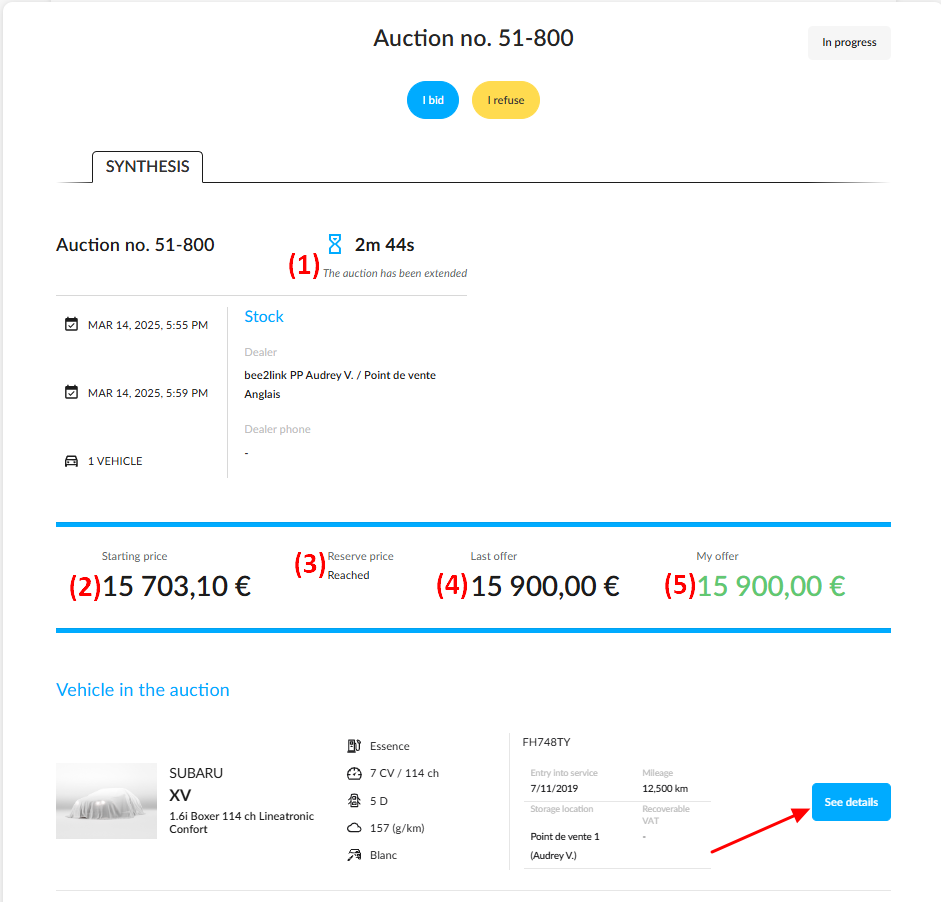Click the XV model name
The width and height of the screenshot is (941, 902).
point(180,795)
